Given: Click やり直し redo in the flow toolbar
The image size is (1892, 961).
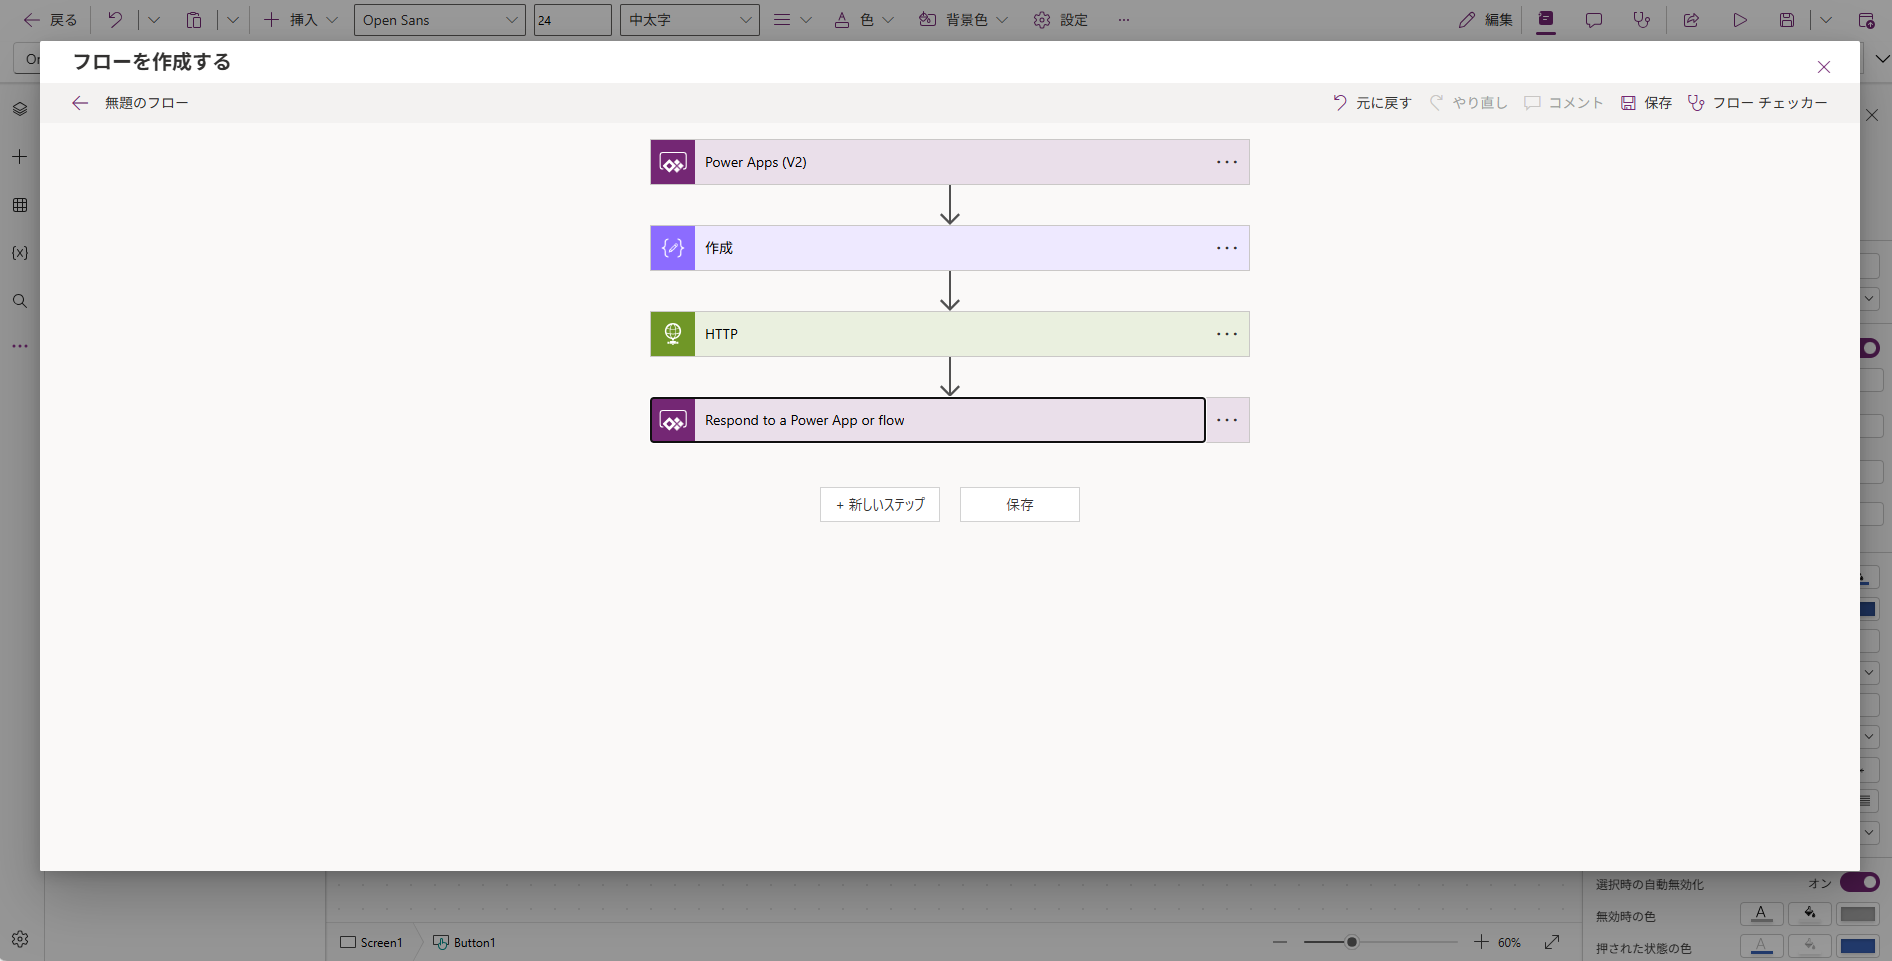Looking at the screenshot, I should [1468, 103].
